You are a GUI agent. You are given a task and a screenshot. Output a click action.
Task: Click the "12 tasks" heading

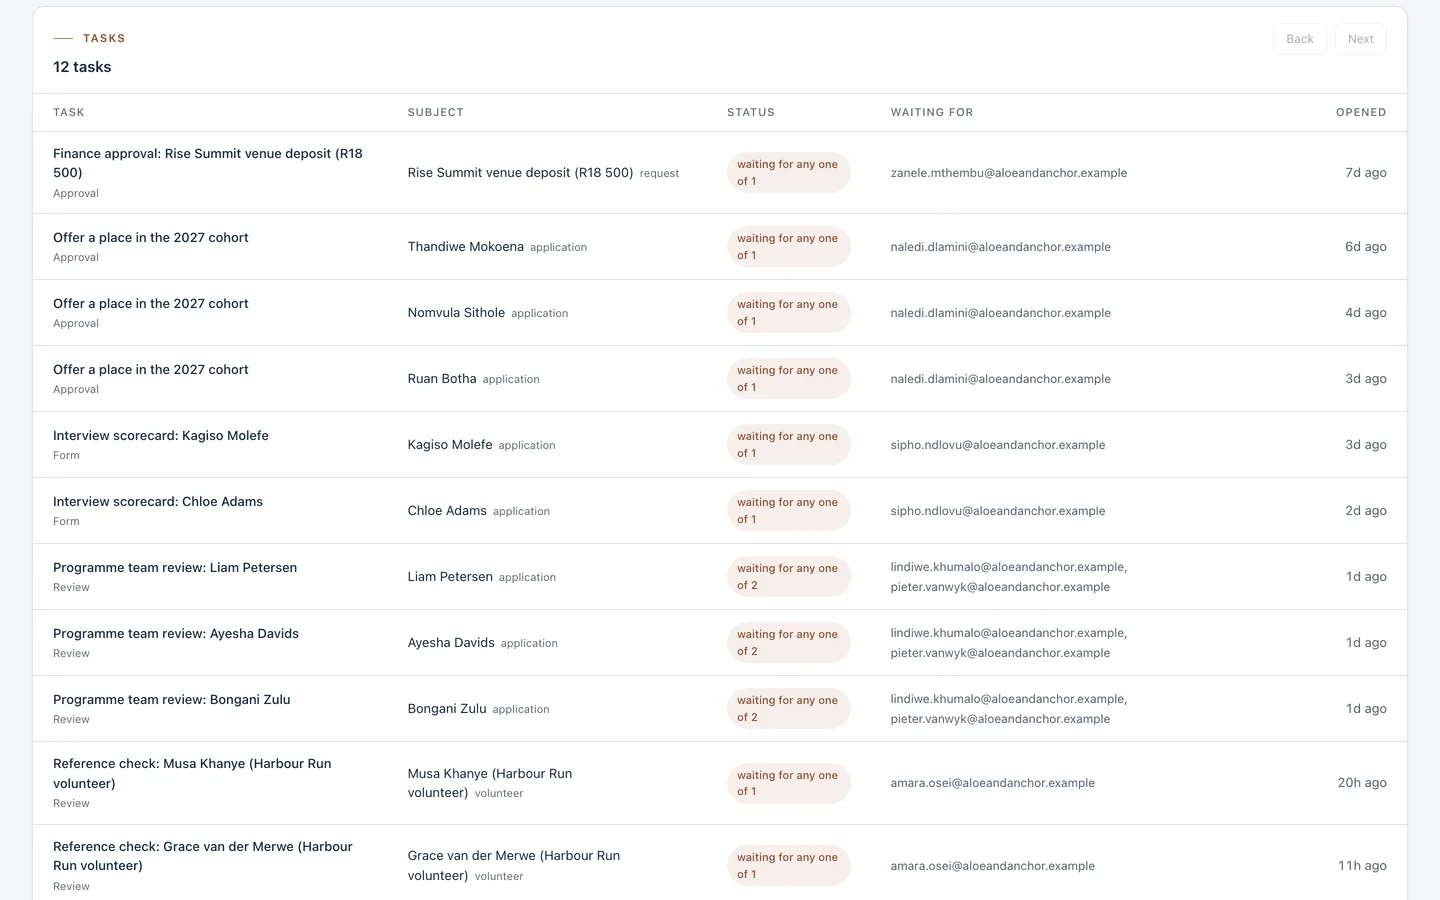(82, 67)
